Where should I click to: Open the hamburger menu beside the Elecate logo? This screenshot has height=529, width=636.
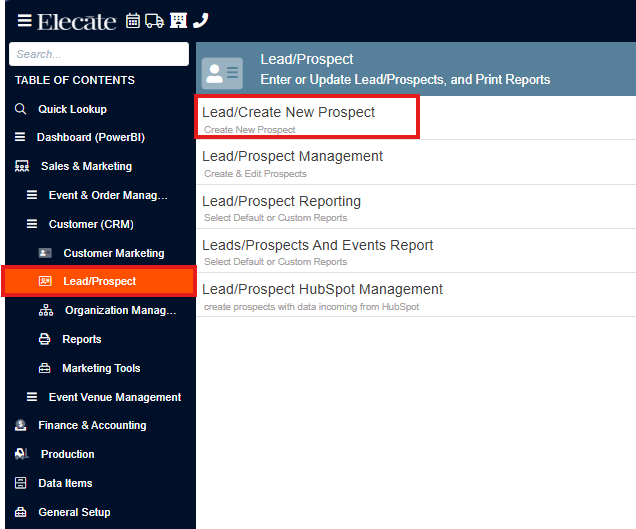(x=24, y=20)
